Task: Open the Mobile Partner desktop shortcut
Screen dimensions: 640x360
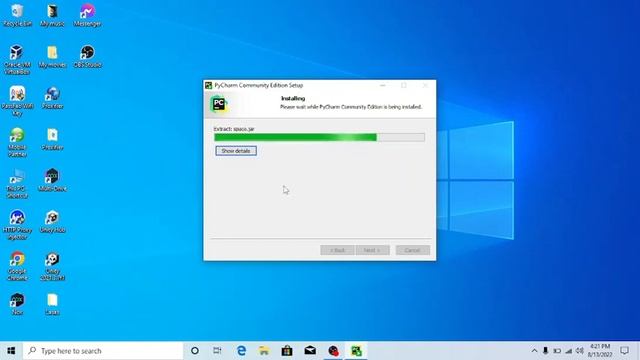Action: click(x=17, y=142)
